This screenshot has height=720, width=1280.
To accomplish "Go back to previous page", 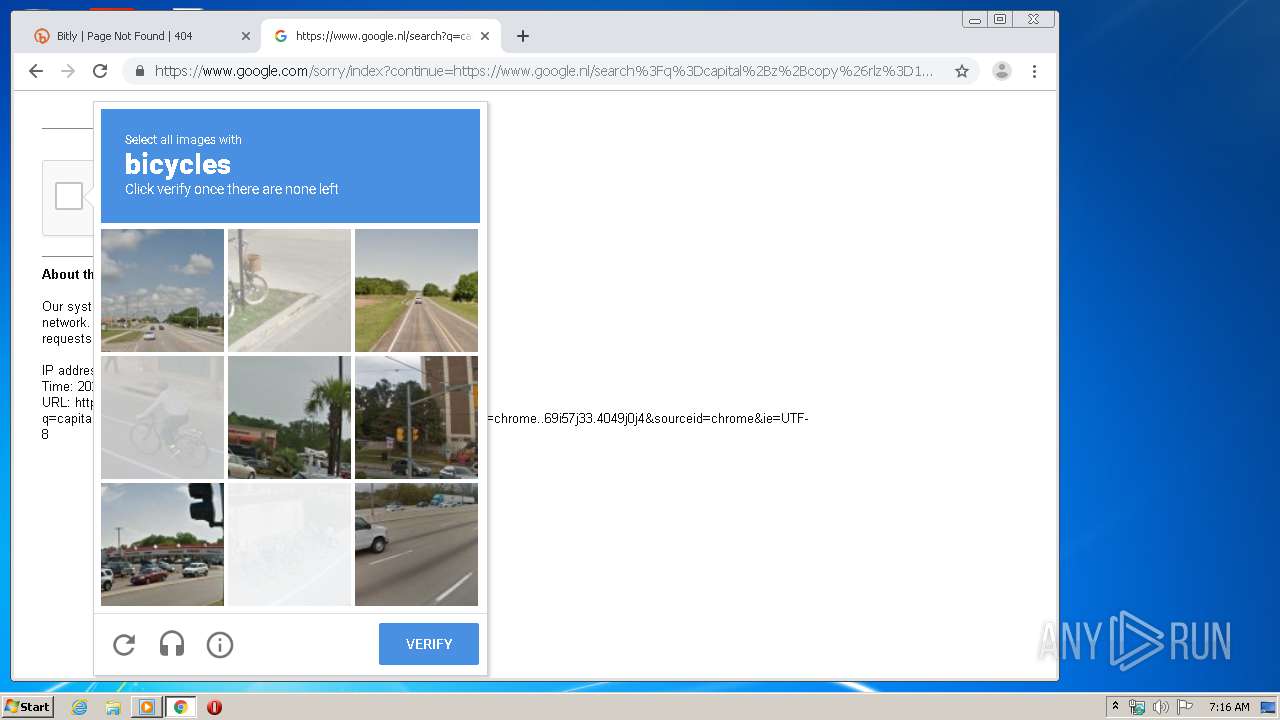I will pos(36,71).
